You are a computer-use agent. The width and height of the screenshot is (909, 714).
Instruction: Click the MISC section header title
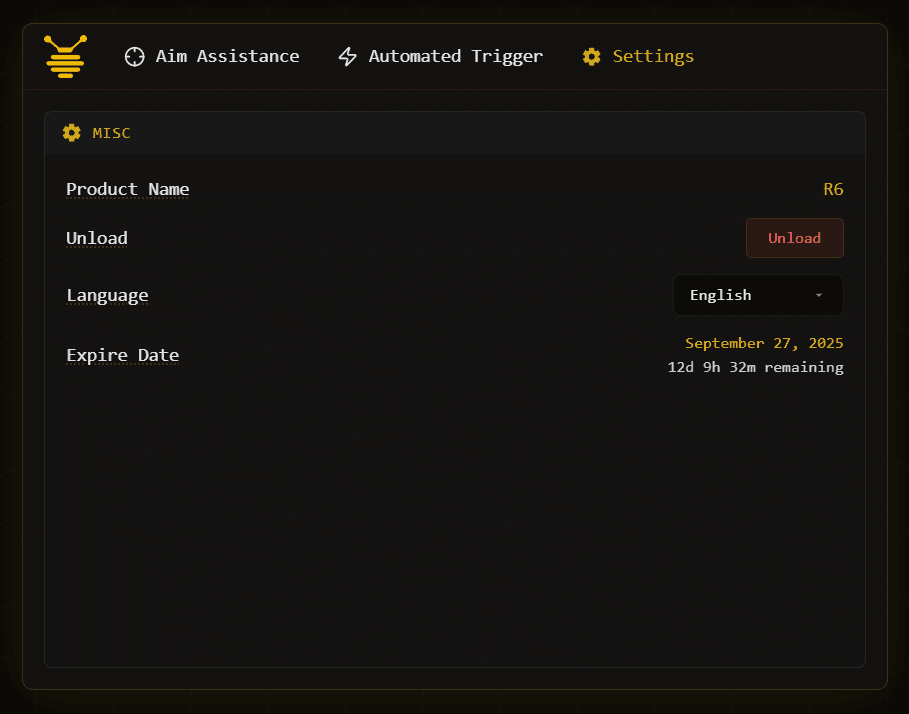111,133
